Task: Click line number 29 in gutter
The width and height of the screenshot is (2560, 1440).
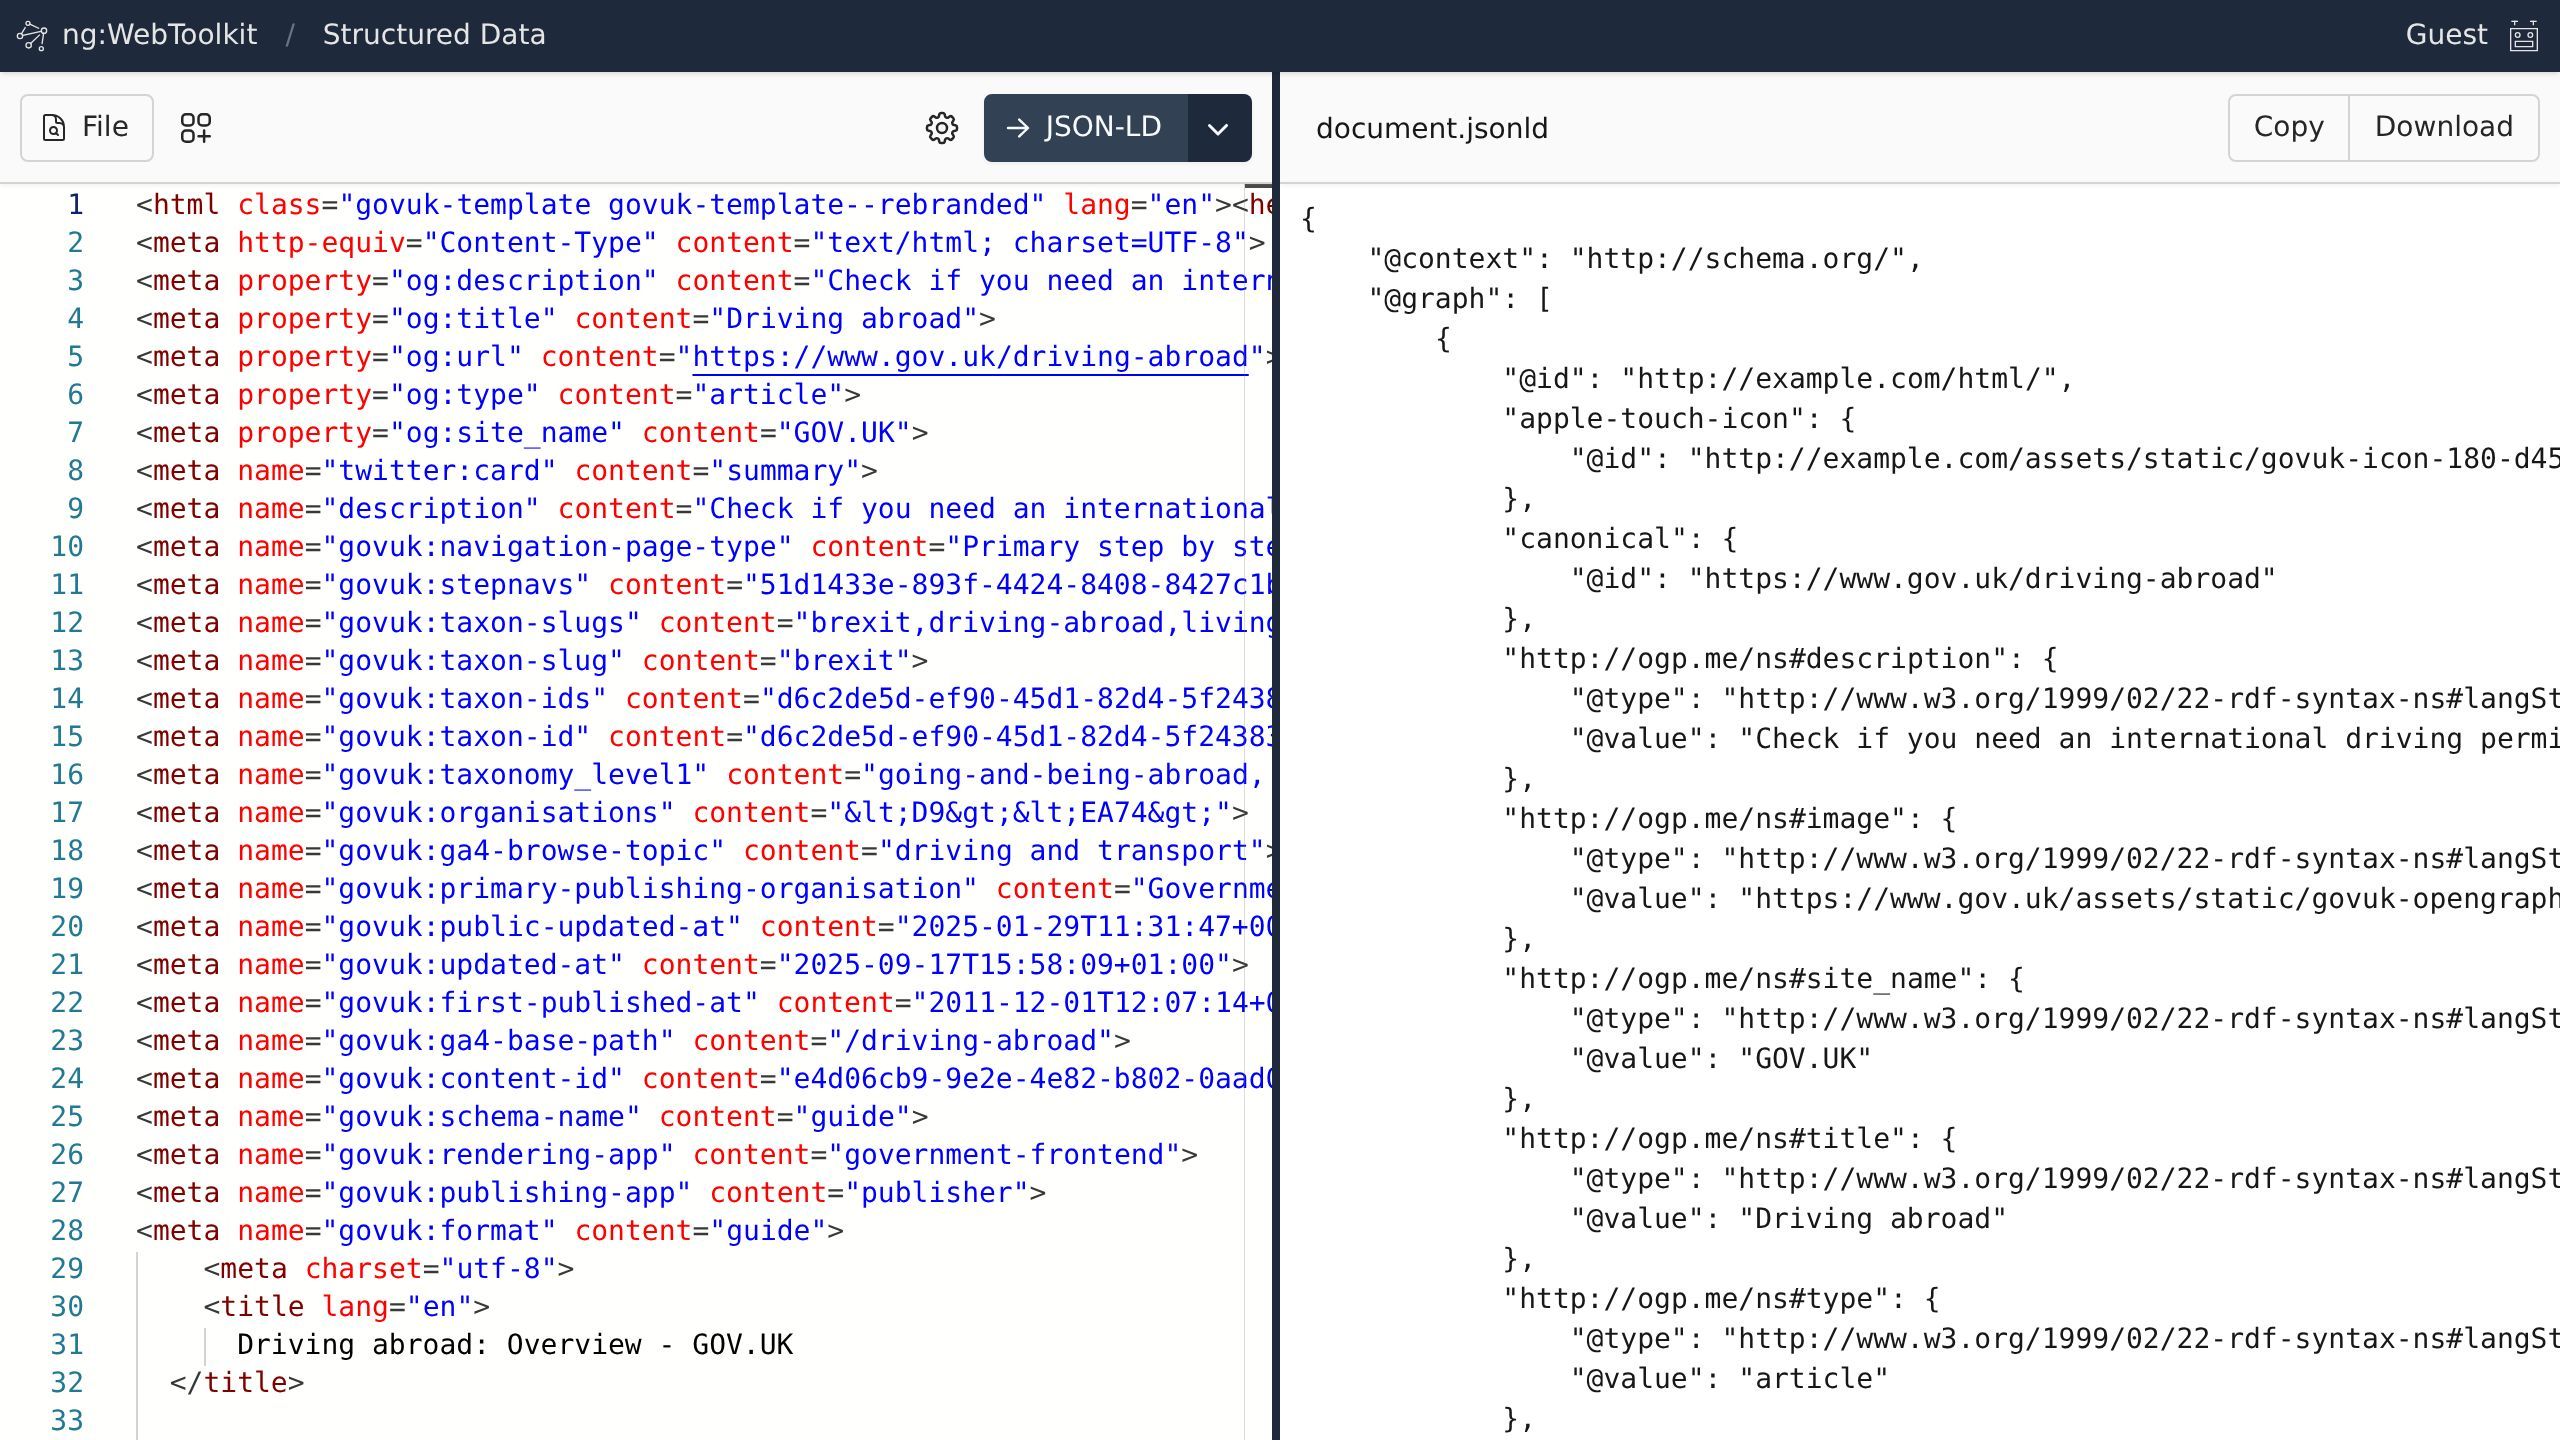Action: point(67,1269)
